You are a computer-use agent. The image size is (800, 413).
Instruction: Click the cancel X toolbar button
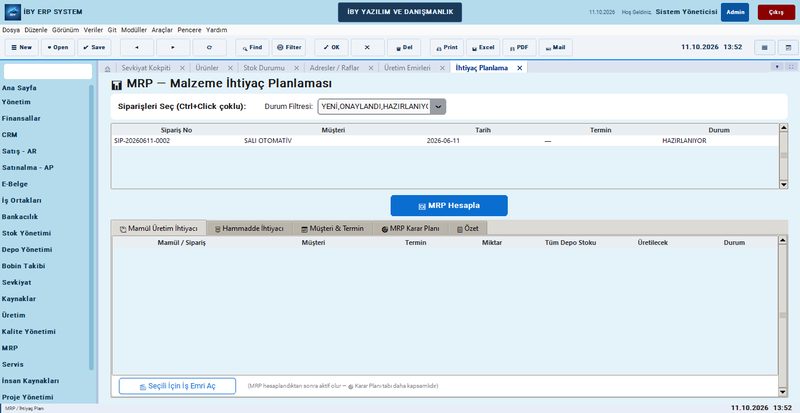(367, 47)
